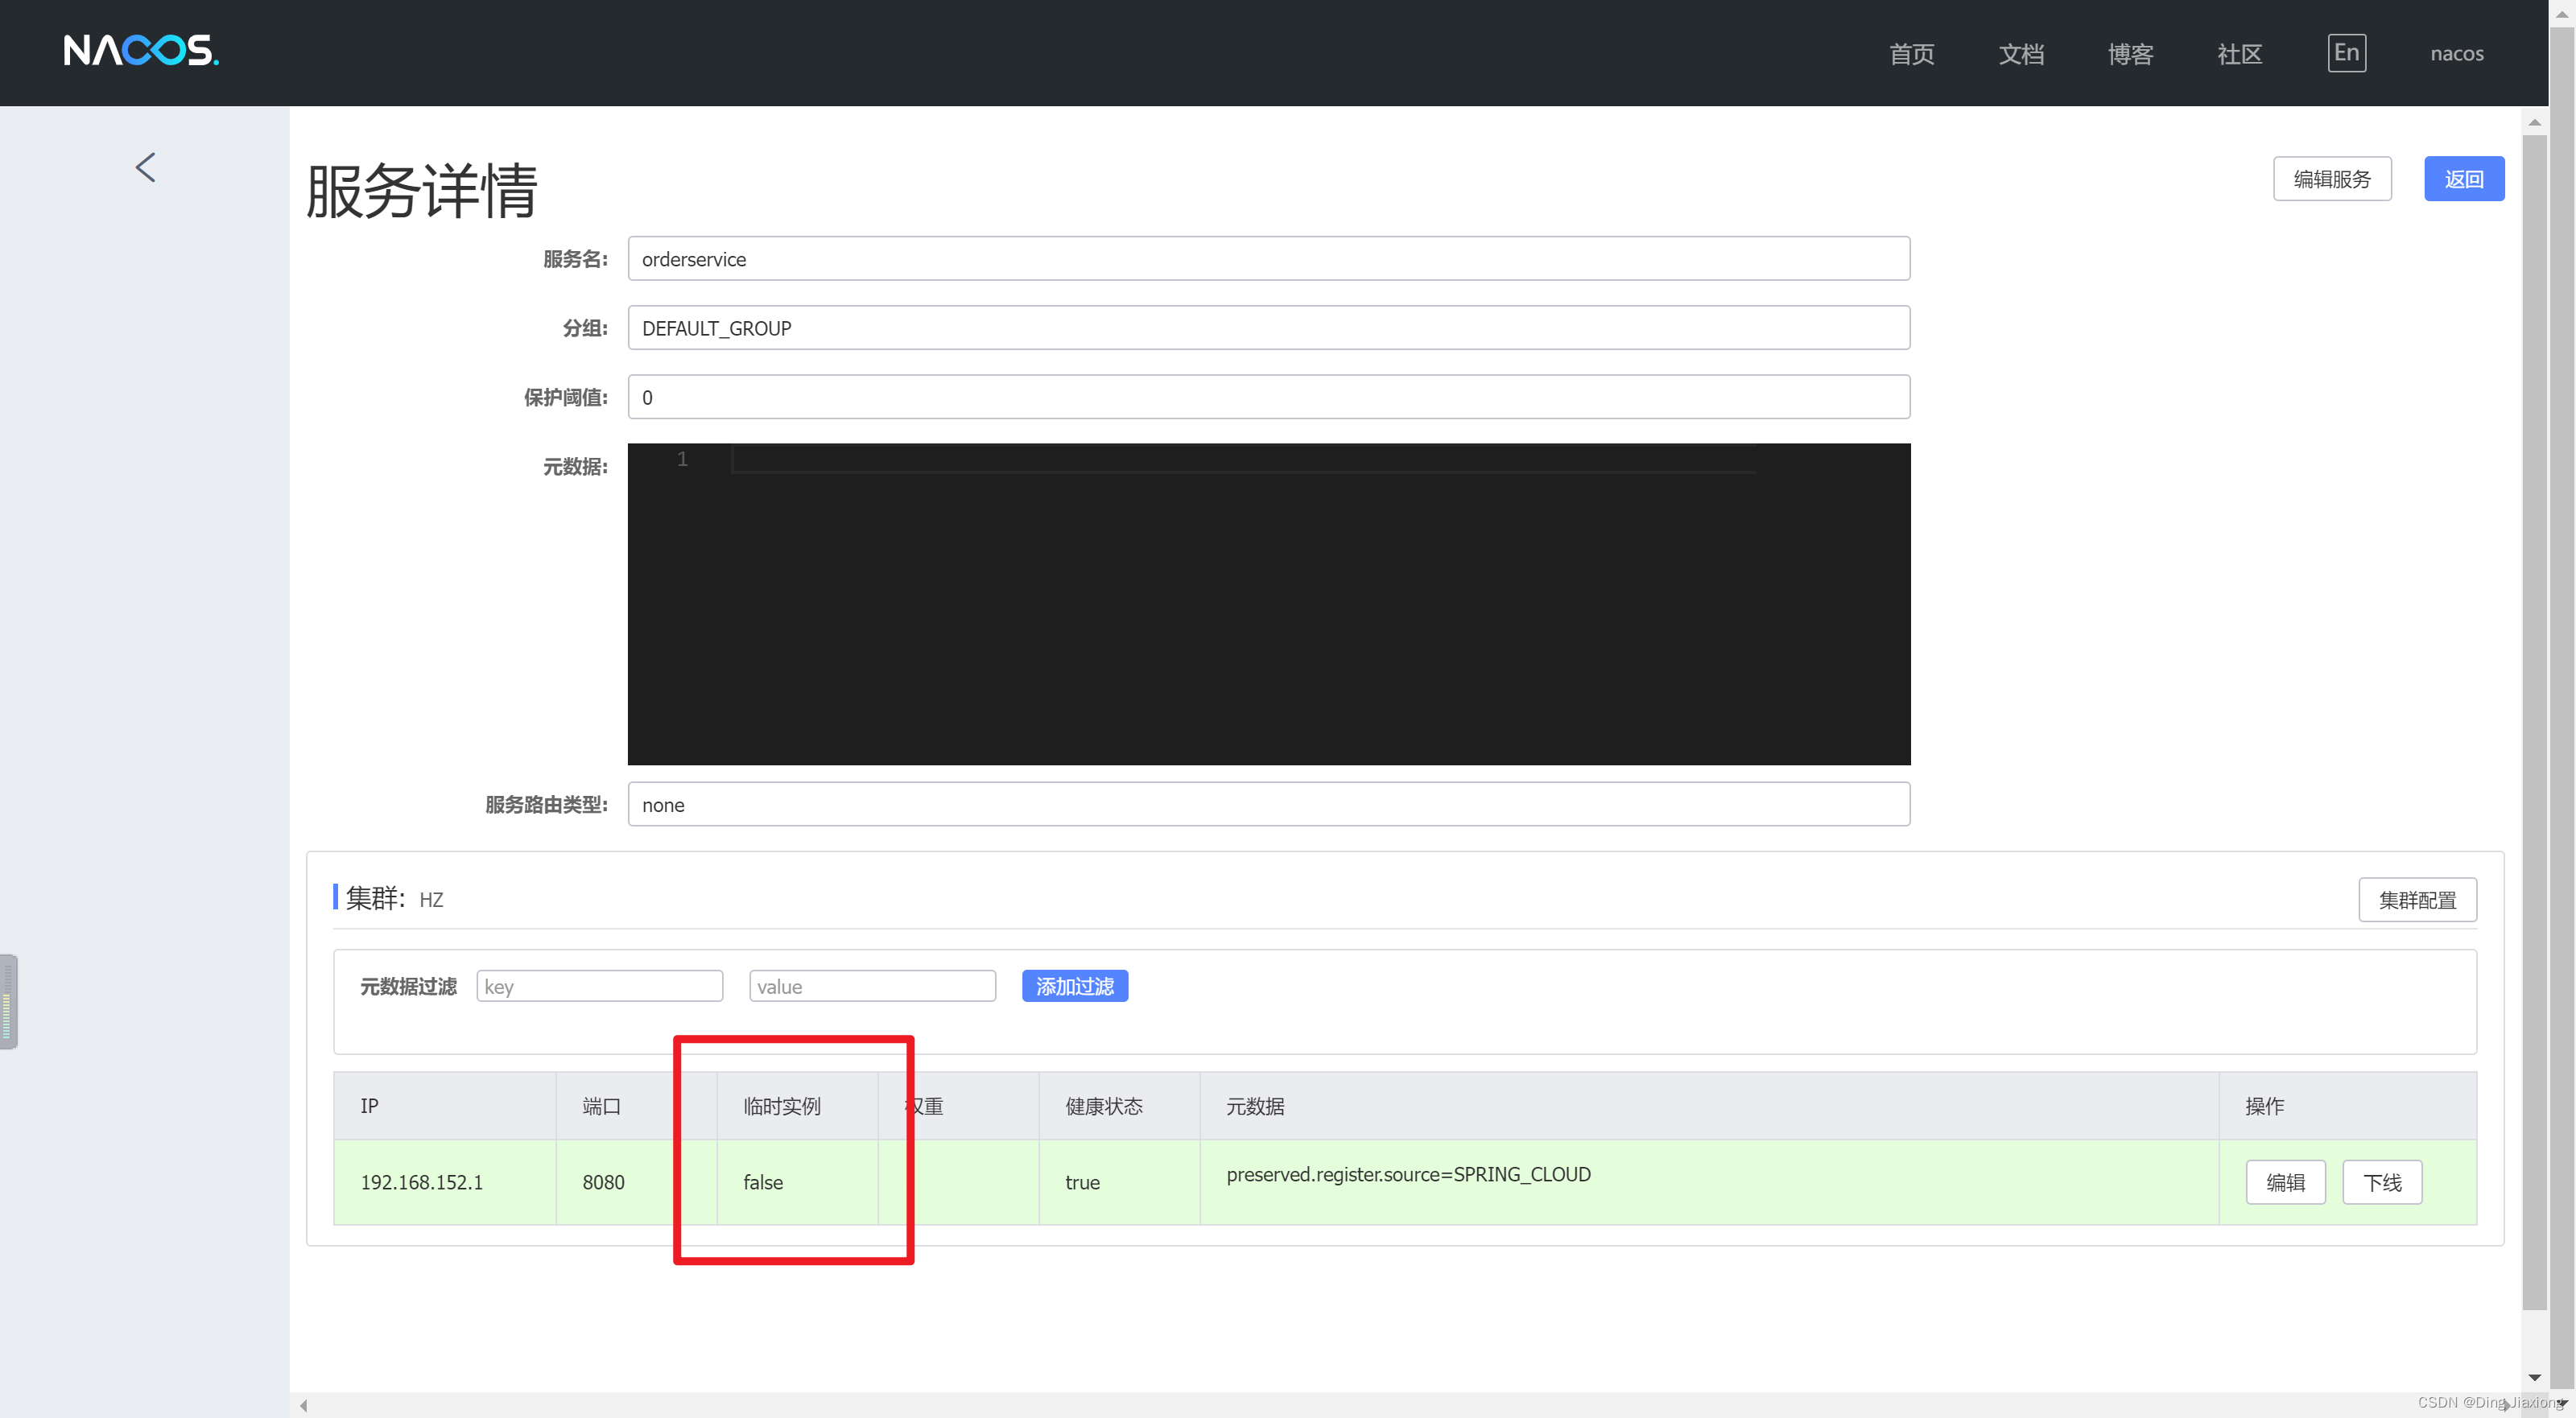Image resolution: width=2576 pixels, height=1418 pixels.
Task: Focus the 服务名 orderservice field
Action: coord(1268,259)
